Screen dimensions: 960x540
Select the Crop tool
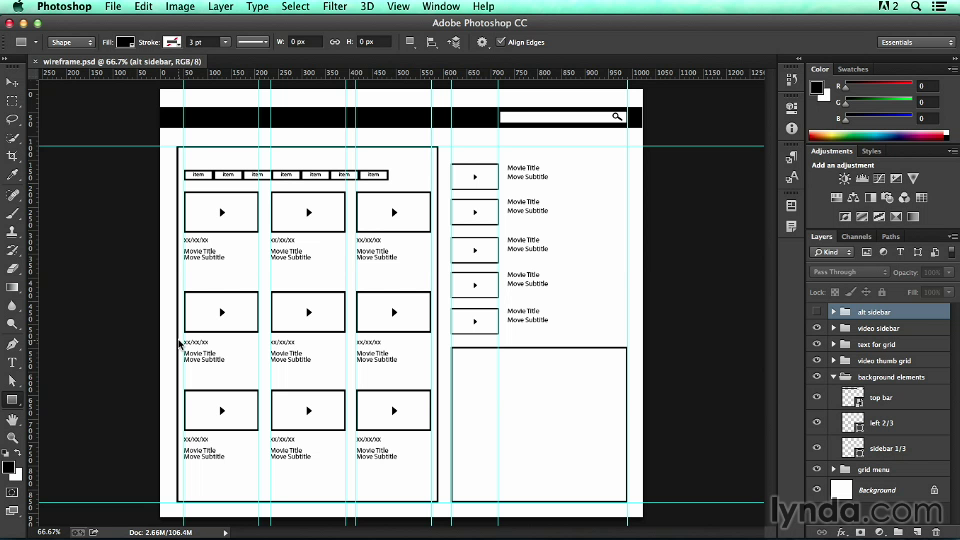tap(12, 156)
